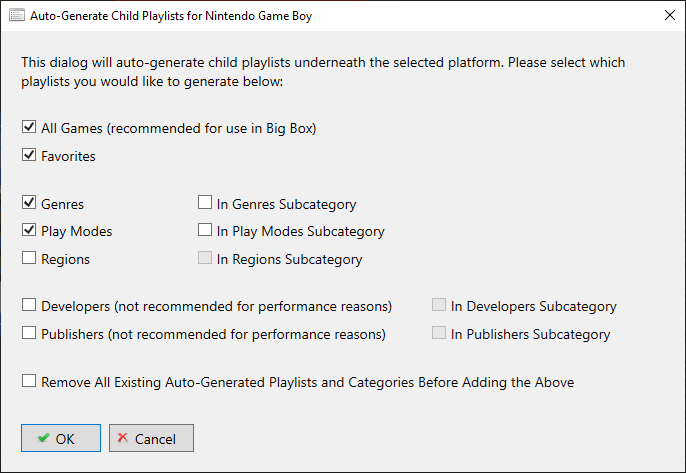Check the Publishers option
686x473 pixels.
tap(29, 333)
